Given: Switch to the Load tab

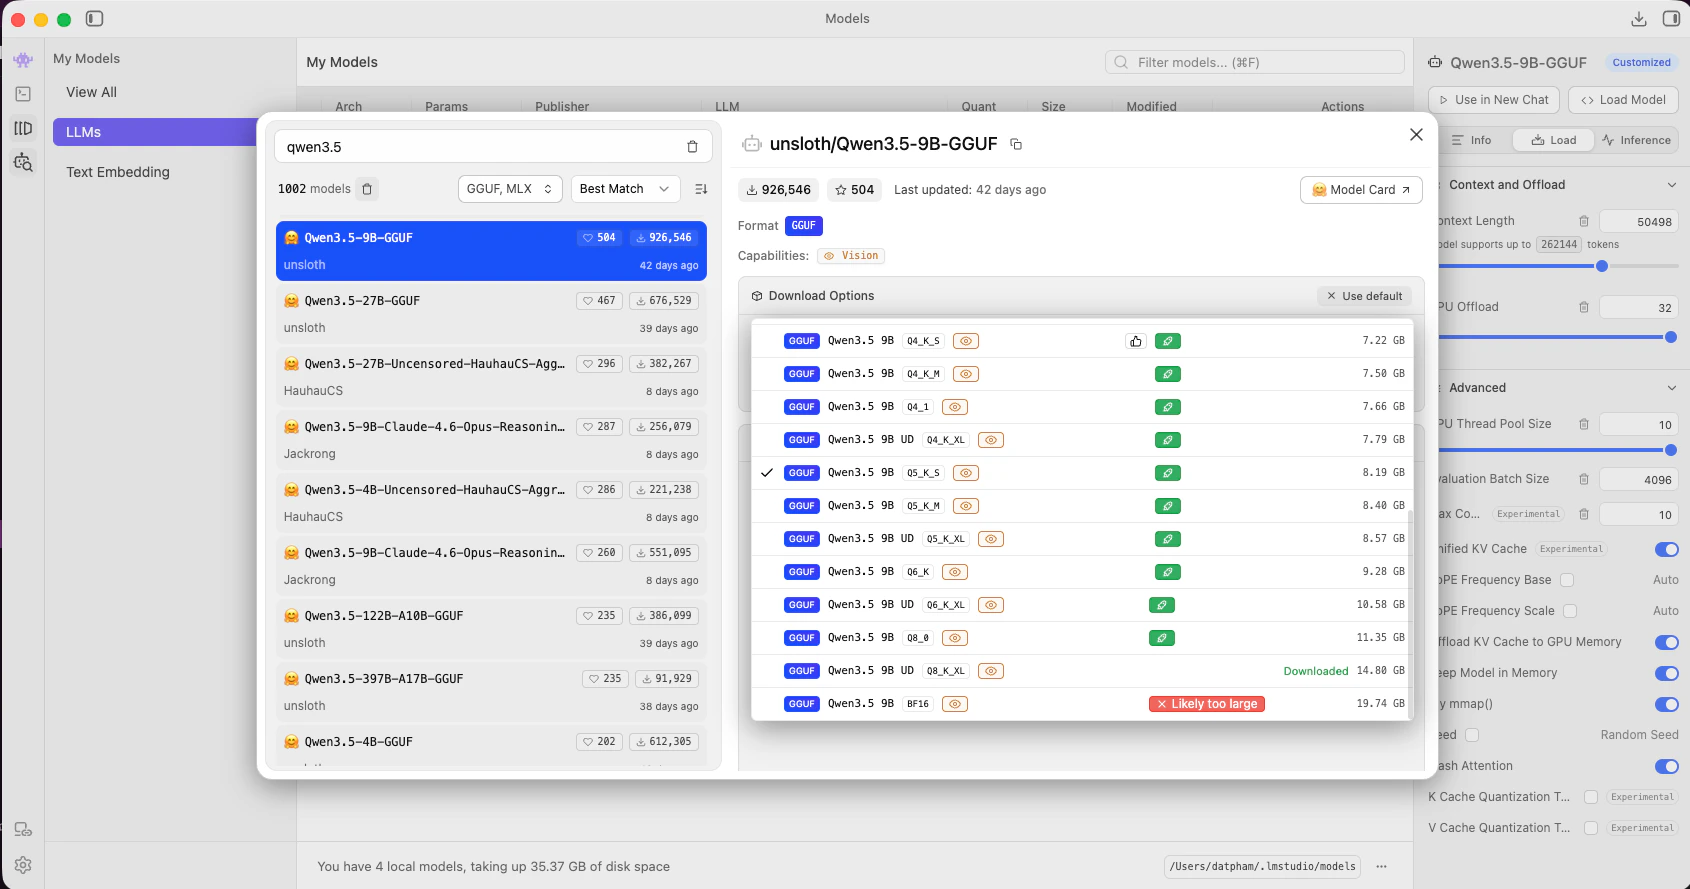Looking at the screenshot, I should click(x=1553, y=140).
